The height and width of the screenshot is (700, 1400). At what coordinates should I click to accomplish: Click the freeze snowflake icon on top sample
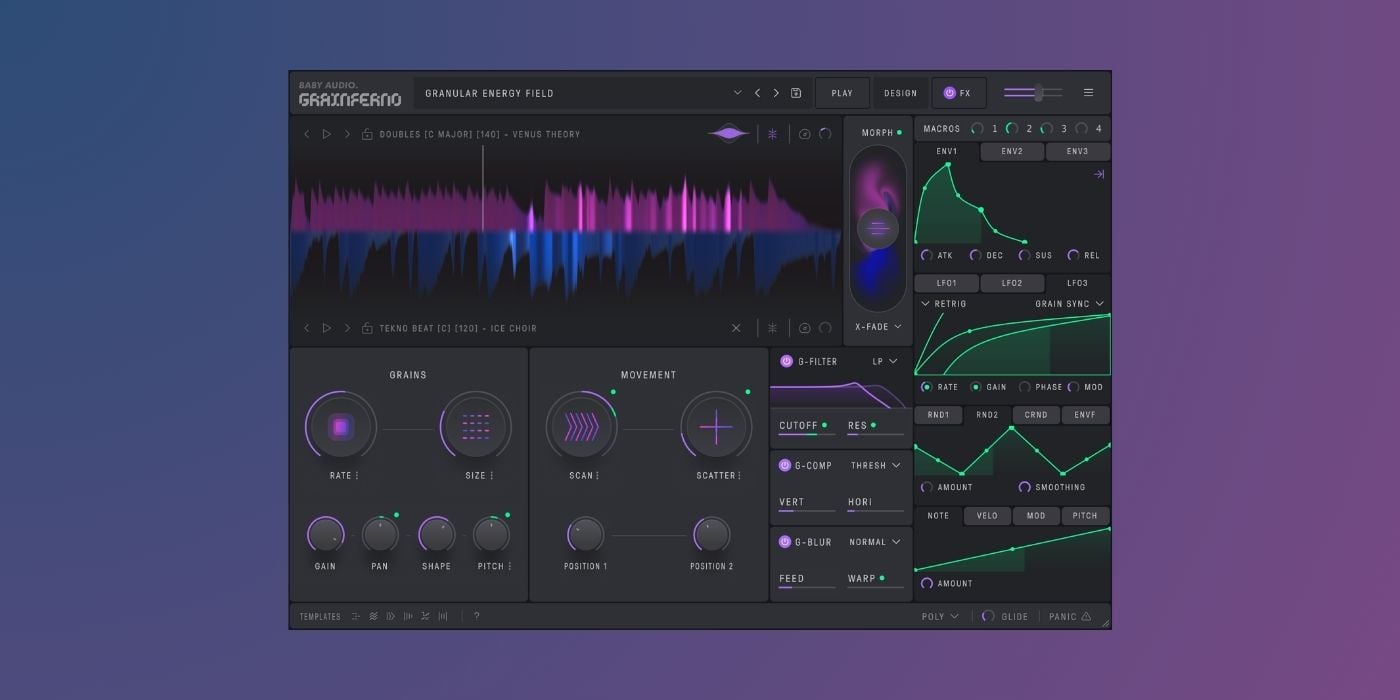(x=772, y=134)
